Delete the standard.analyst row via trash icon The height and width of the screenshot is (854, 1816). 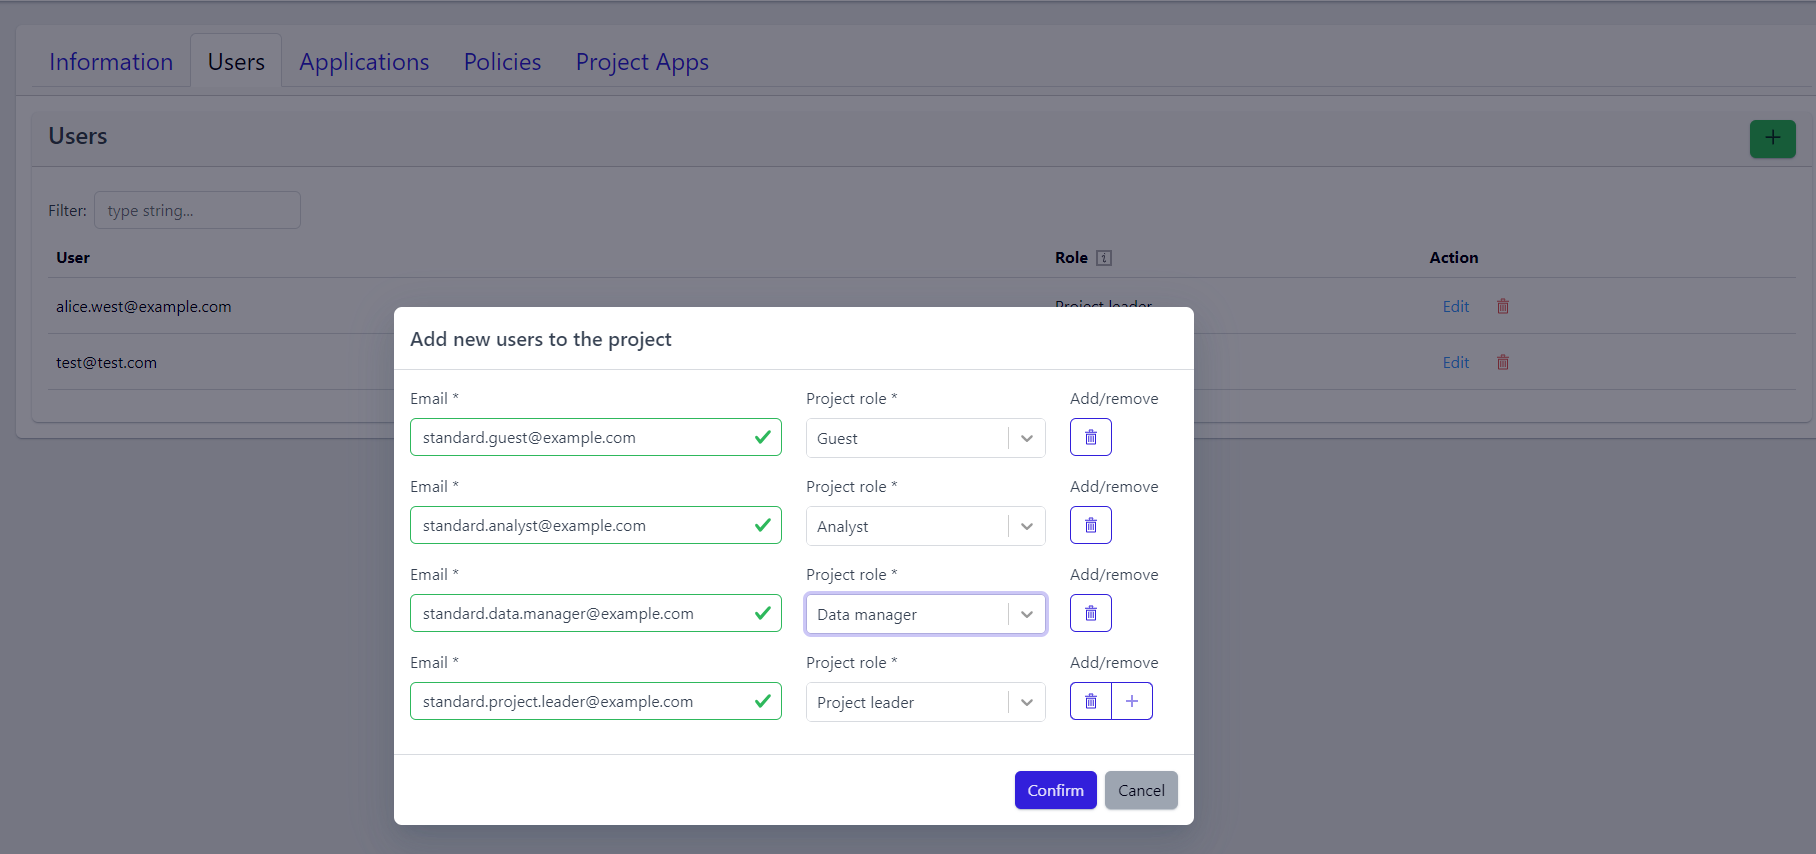click(1090, 525)
